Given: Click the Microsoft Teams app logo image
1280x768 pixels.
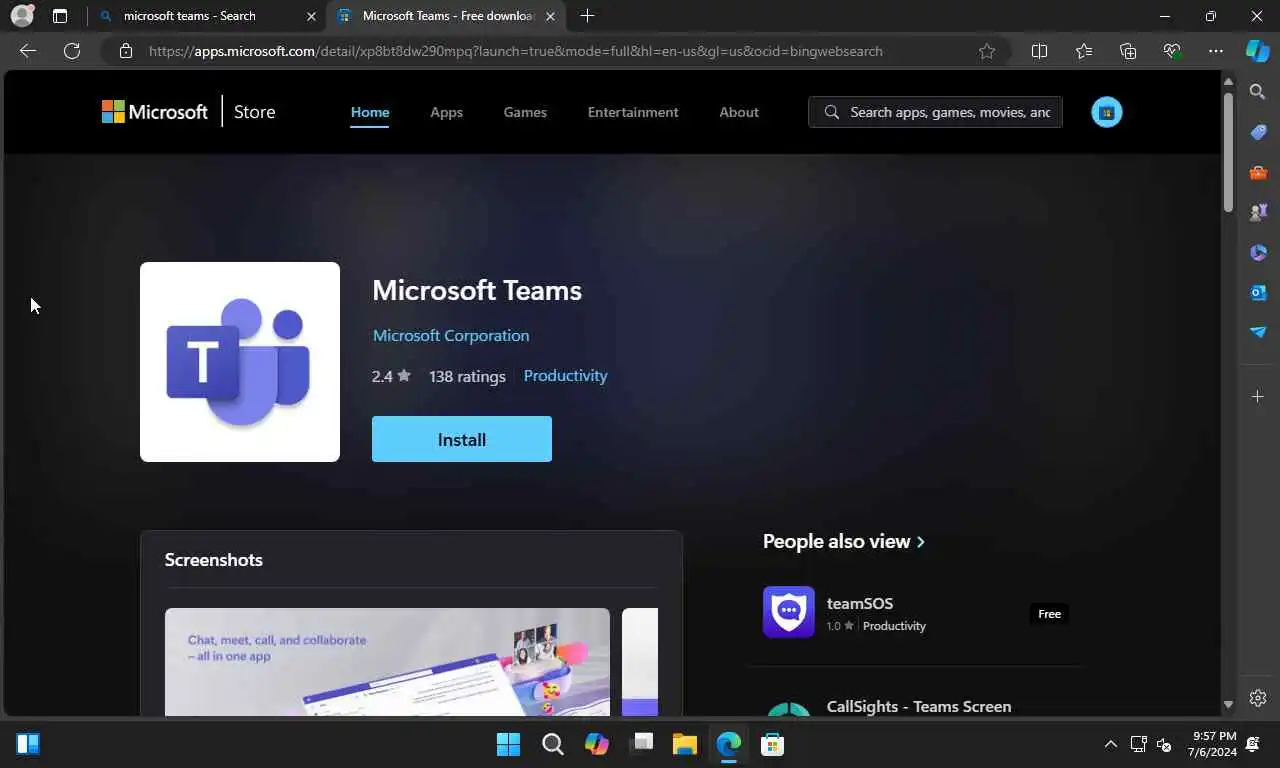Looking at the screenshot, I should point(240,362).
